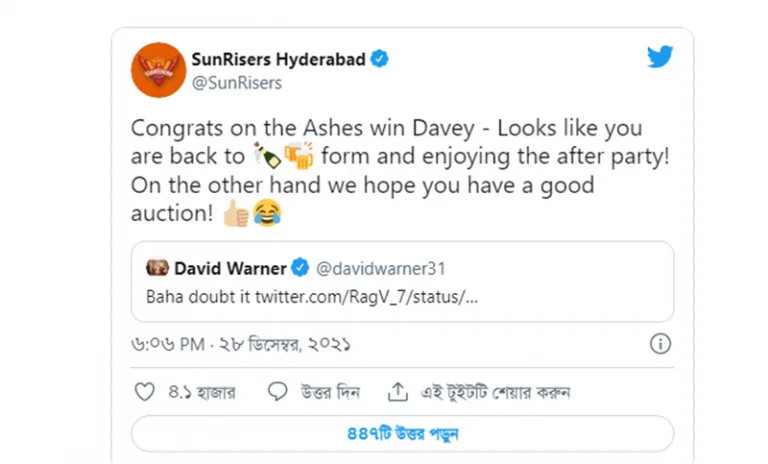Click SunRisers verified badge icon
This screenshot has width=768, height=464.
[381, 60]
